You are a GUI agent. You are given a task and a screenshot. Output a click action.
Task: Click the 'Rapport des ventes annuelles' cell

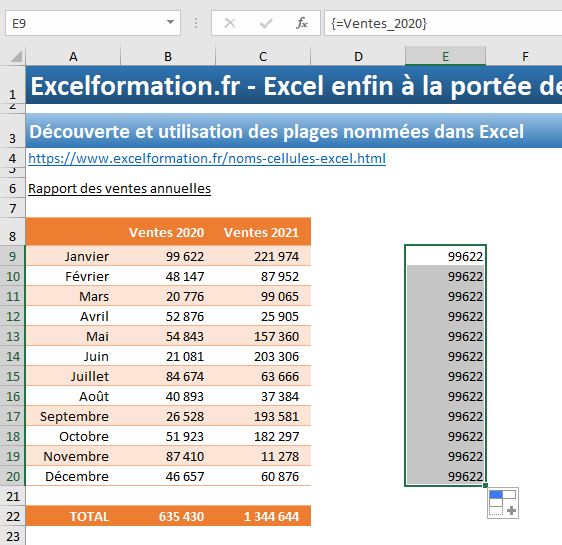pyautogui.click(x=119, y=188)
